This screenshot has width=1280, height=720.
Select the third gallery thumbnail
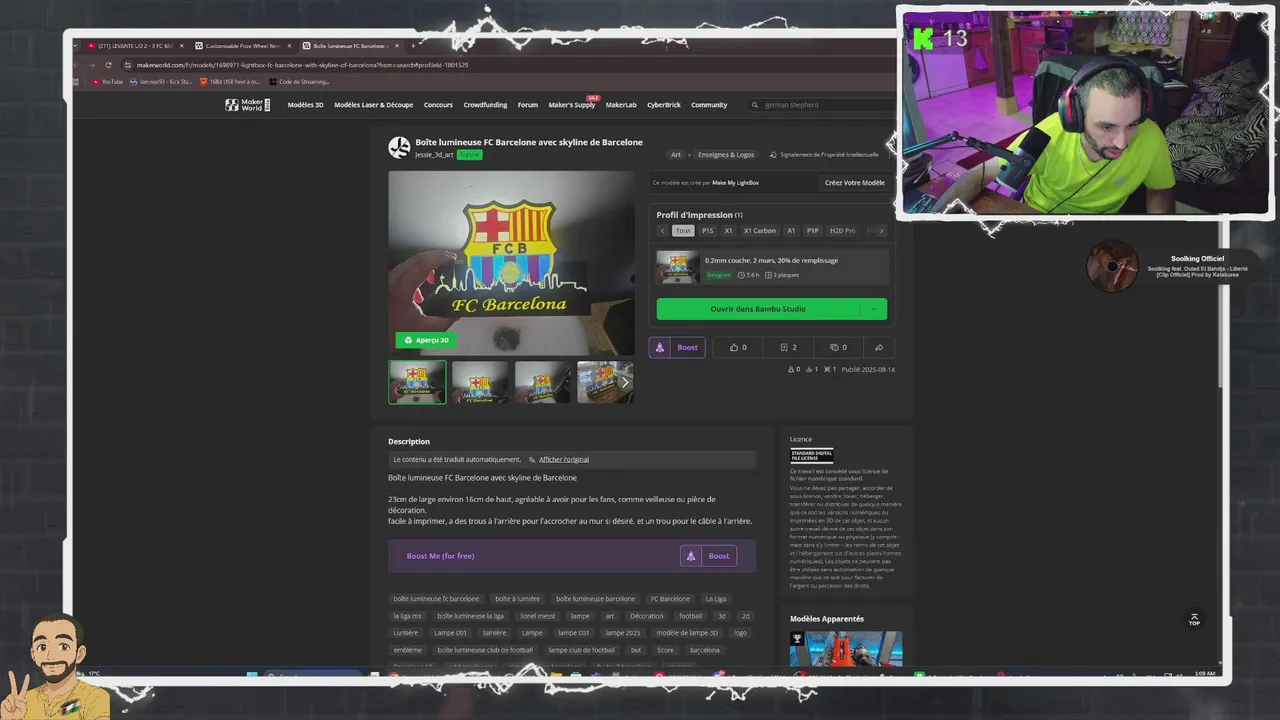(543, 382)
